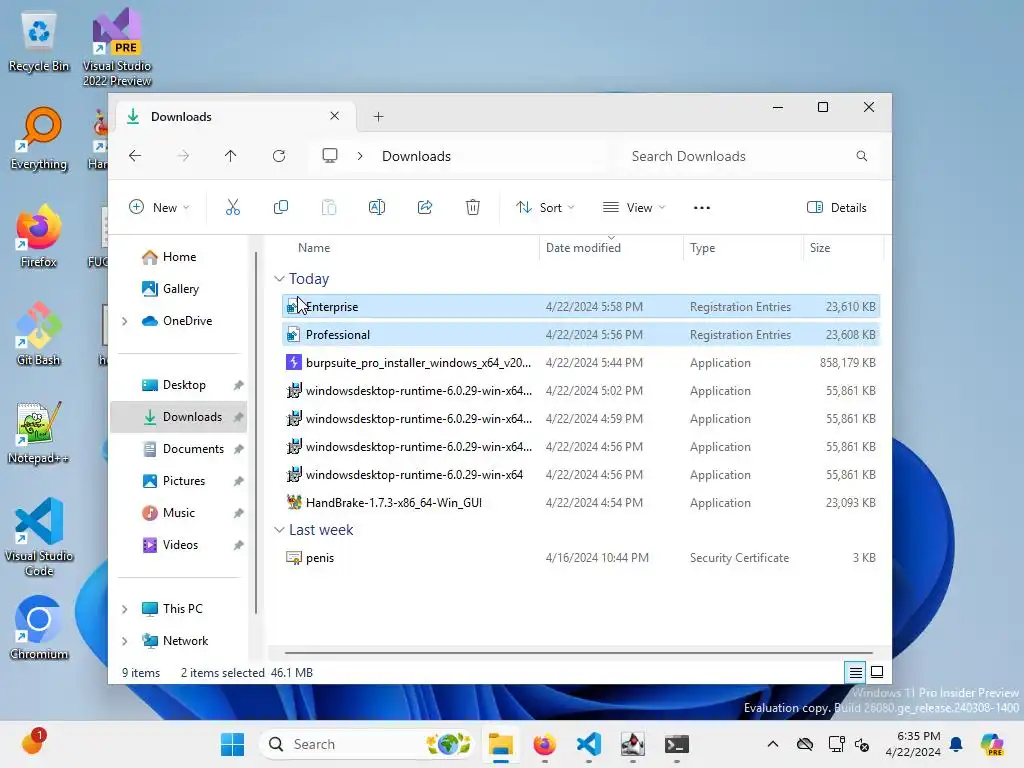Click the Rename icon in toolbar
This screenshot has width=1024, height=768.
coord(377,208)
